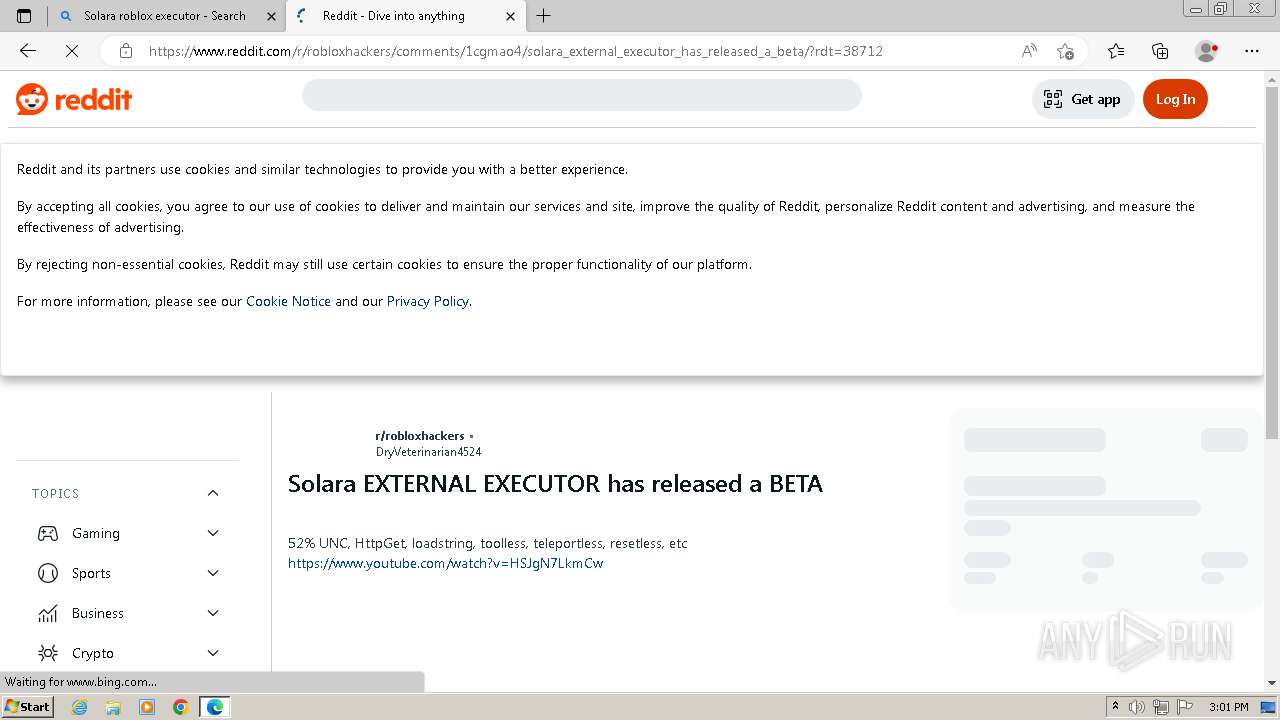1280x720 pixels.
Task: Open Read Aloud in address bar
Action: (1029, 51)
